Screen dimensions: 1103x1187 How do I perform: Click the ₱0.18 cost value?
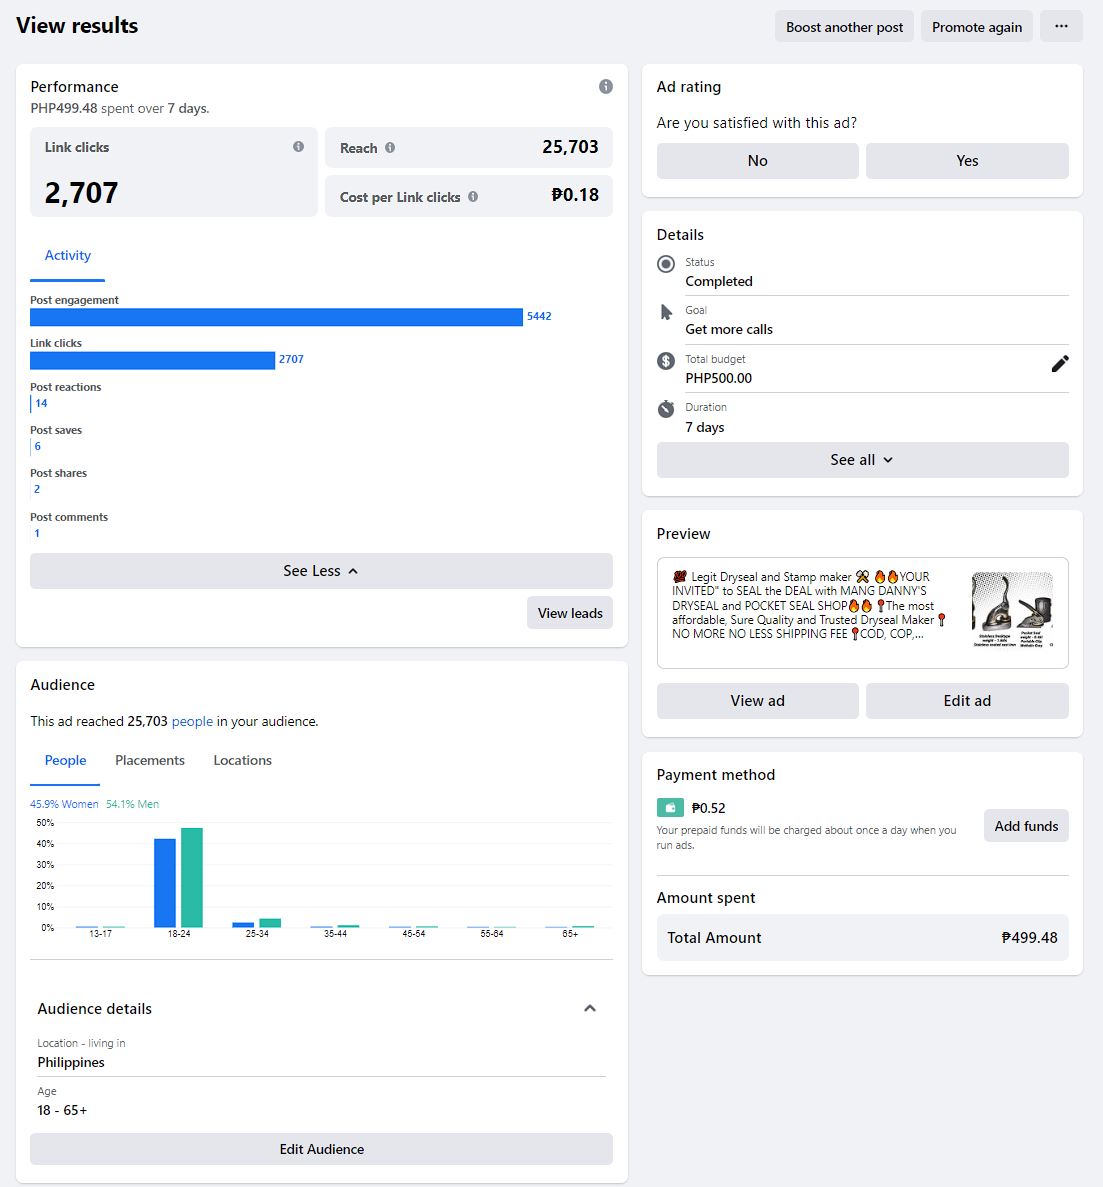[575, 195]
